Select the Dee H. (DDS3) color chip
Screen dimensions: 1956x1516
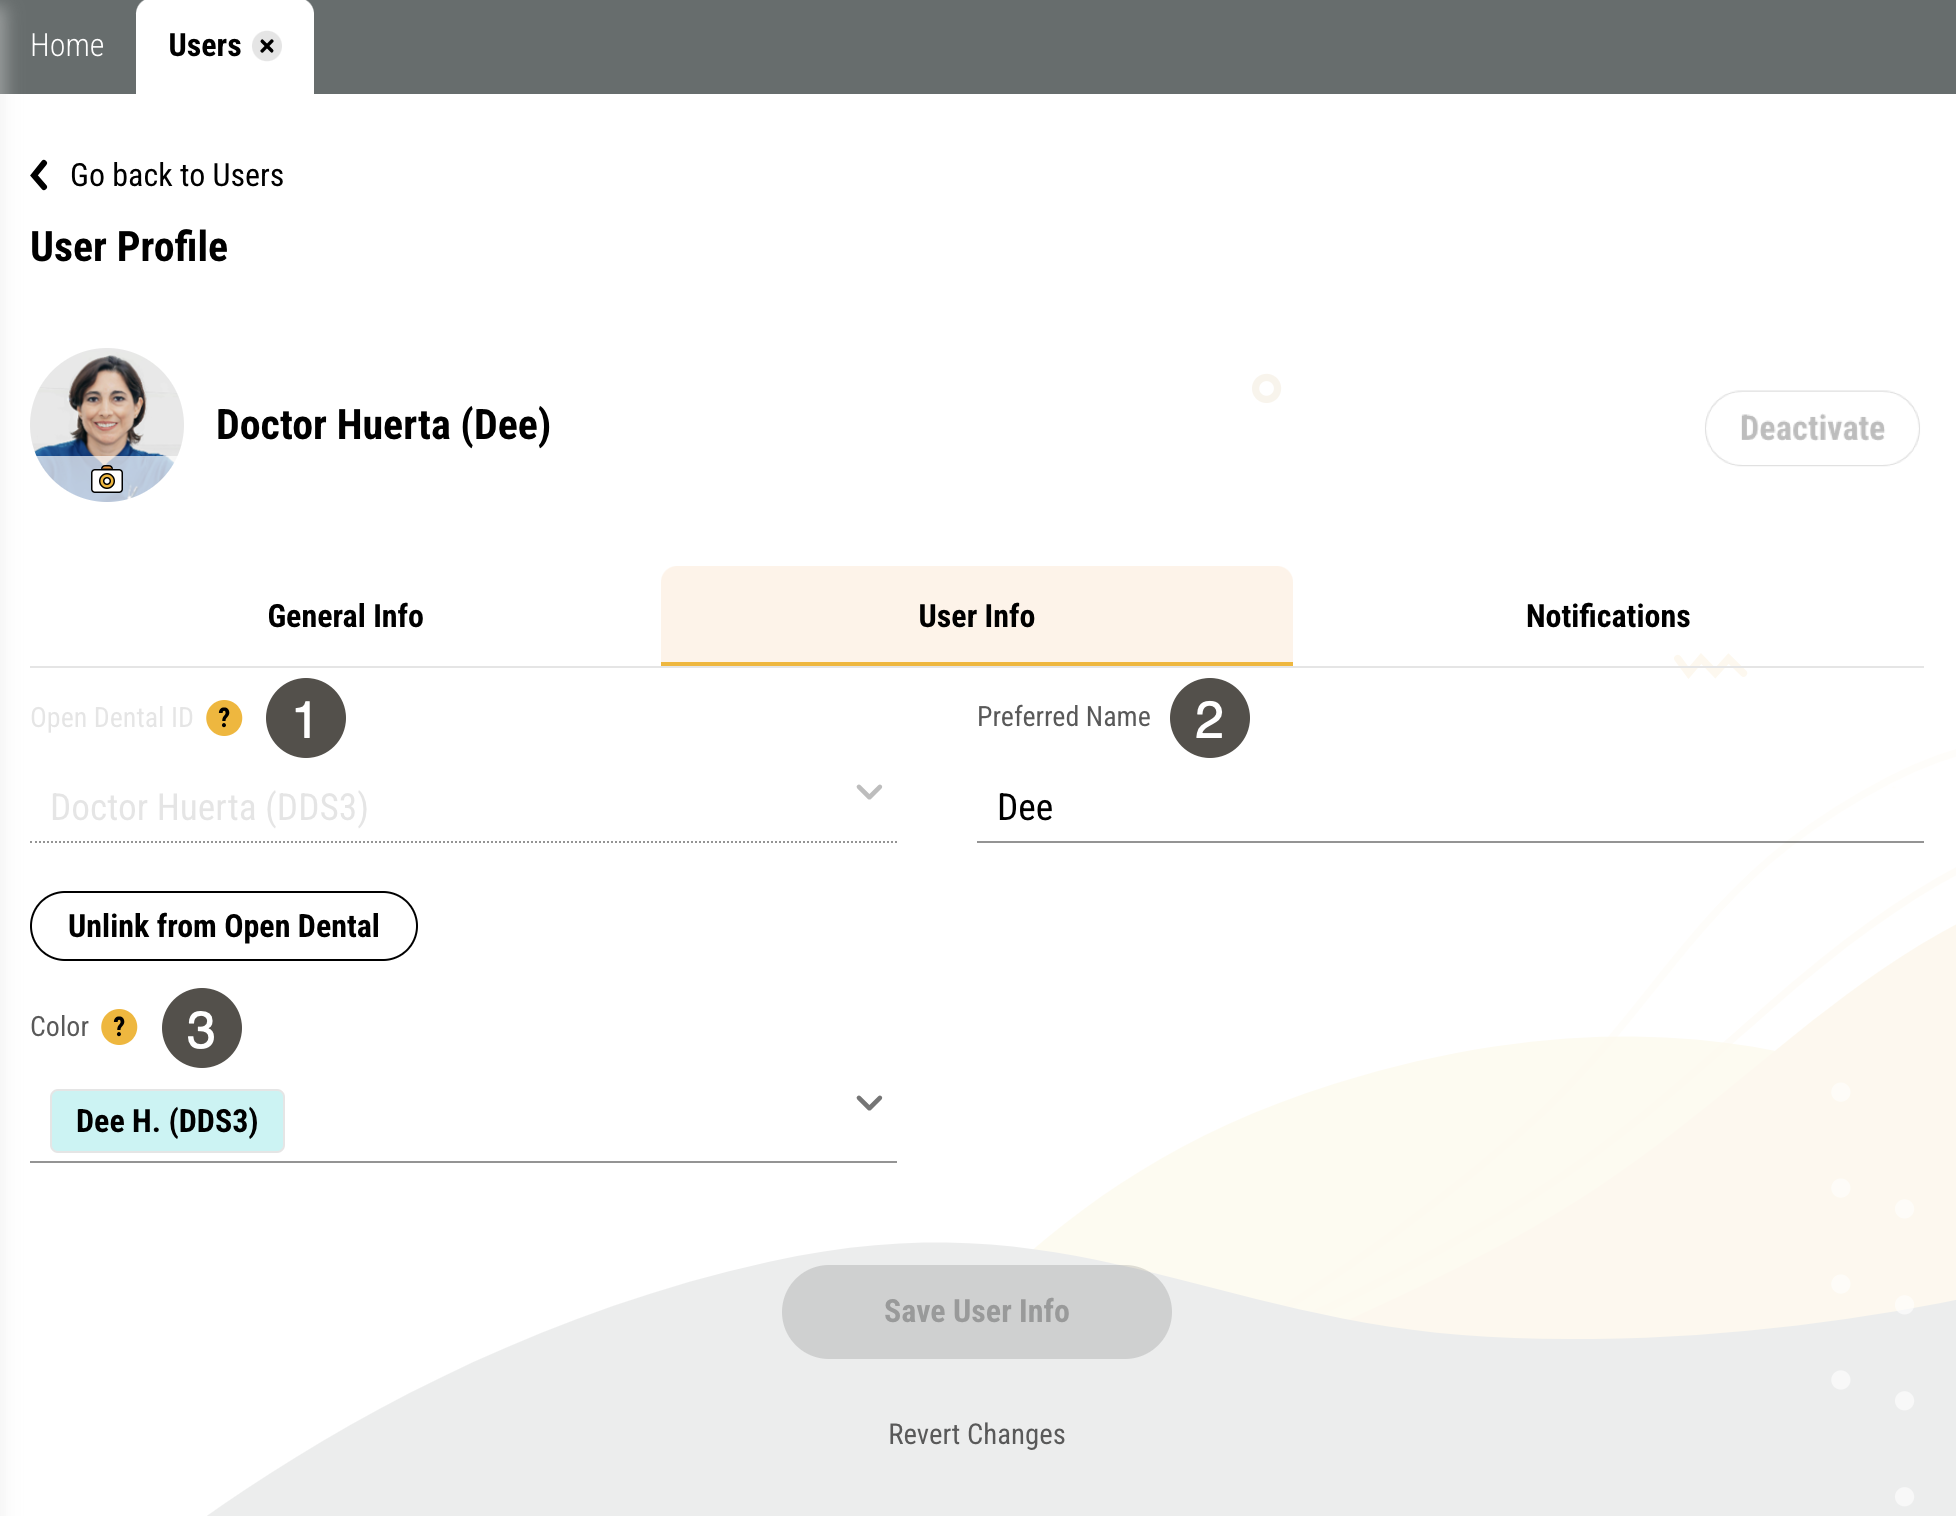click(167, 1121)
